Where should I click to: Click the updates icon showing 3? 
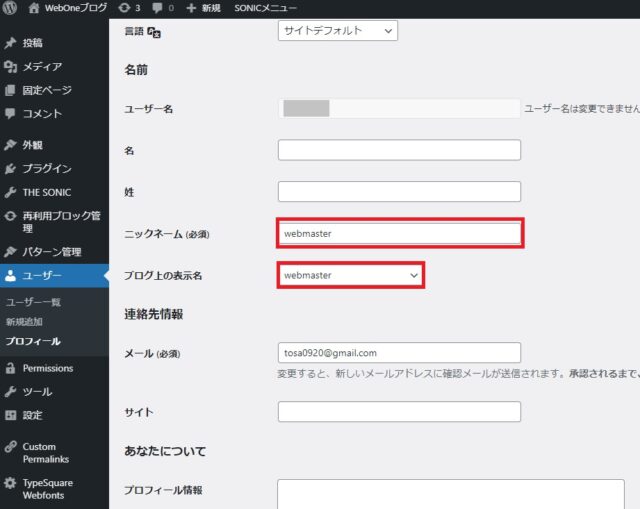tap(124, 7)
